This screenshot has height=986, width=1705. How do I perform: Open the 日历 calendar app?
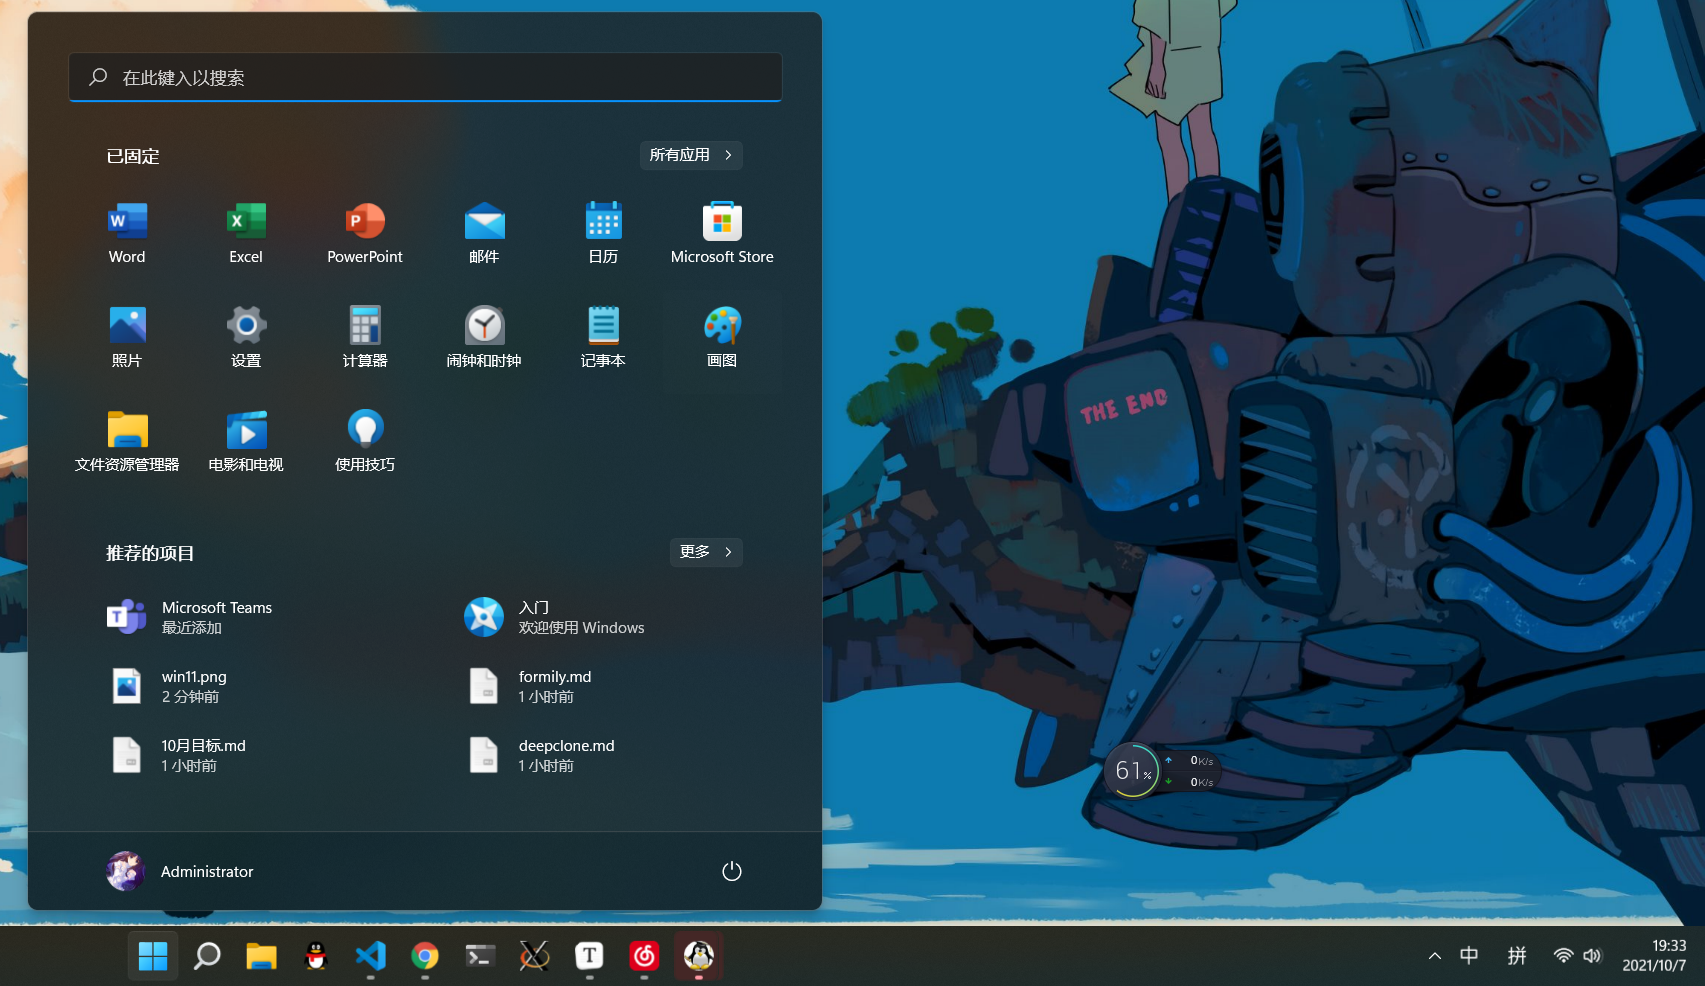pyautogui.click(x=603, y=233)
